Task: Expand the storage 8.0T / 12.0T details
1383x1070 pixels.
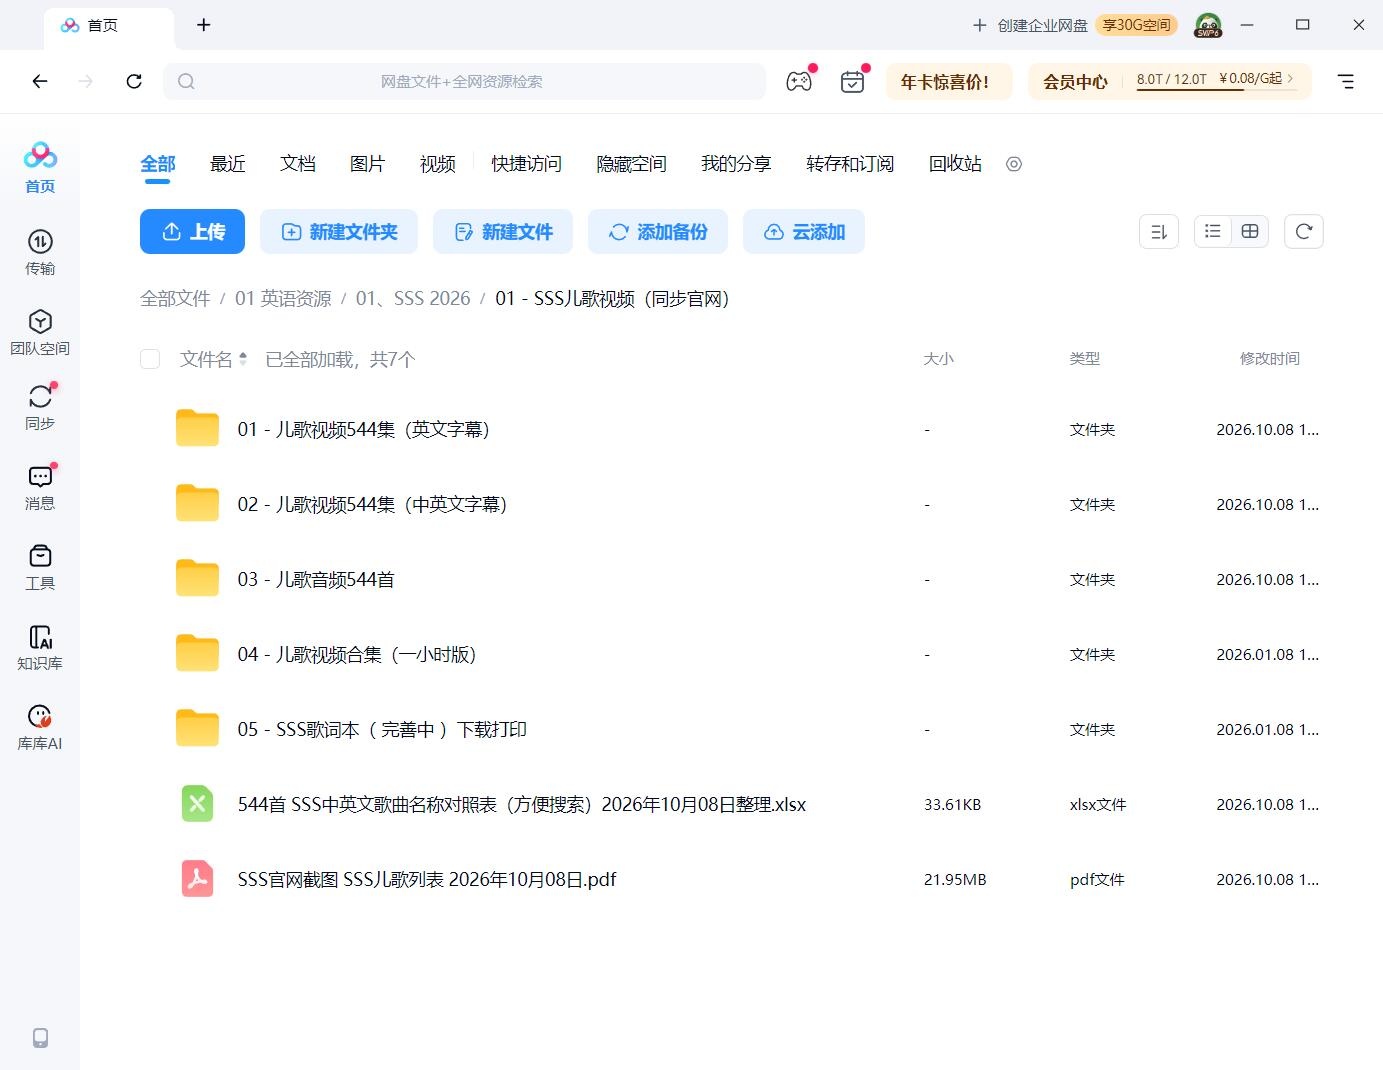Action: (x=1215, y=79)
